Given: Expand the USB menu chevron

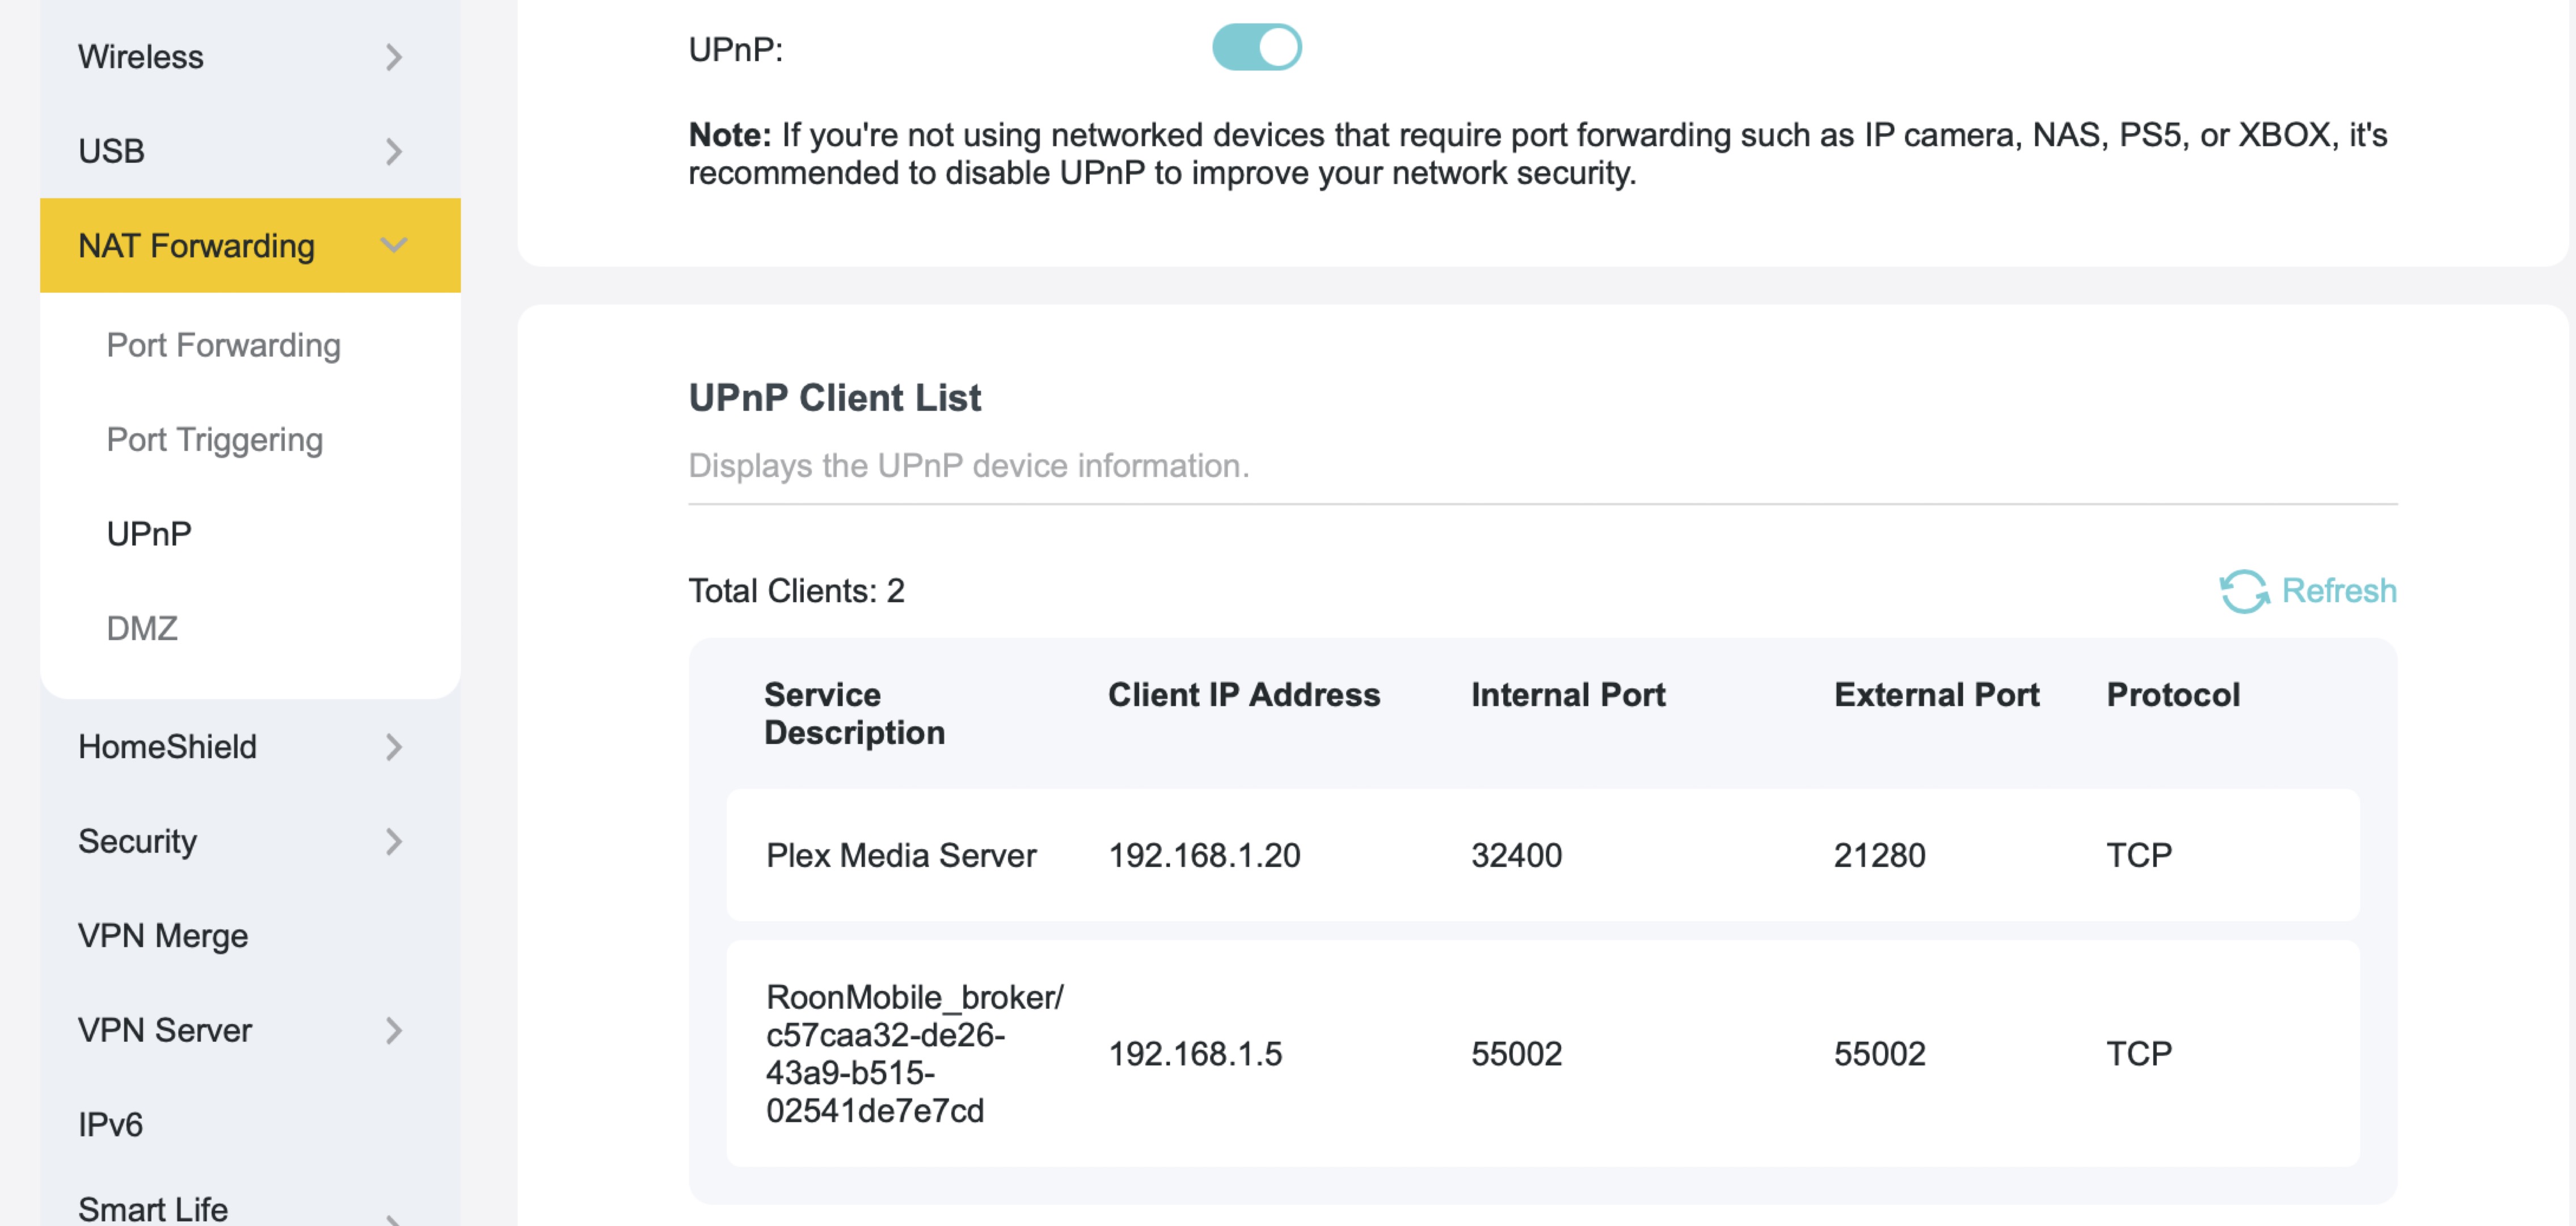Looking at the screenshot, I should click(x=394, y=151).
